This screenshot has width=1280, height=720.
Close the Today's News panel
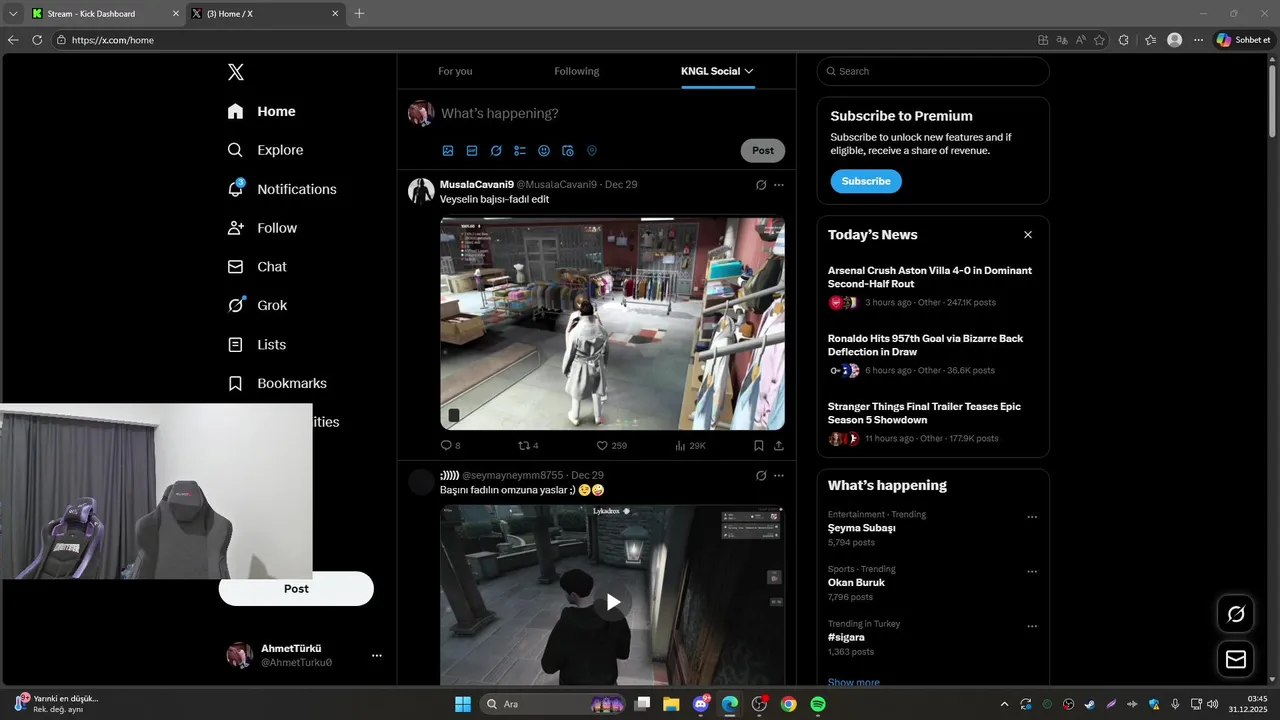[1028, 235]
